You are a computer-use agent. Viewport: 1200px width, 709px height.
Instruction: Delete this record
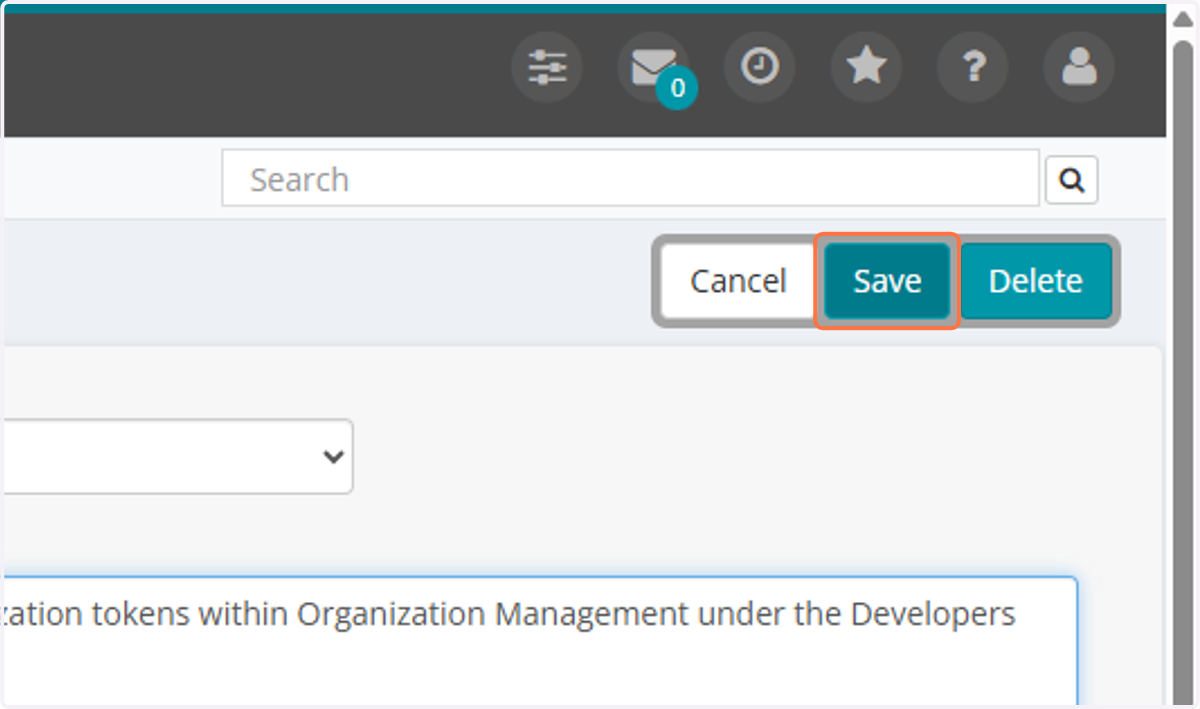point(1035,281)
